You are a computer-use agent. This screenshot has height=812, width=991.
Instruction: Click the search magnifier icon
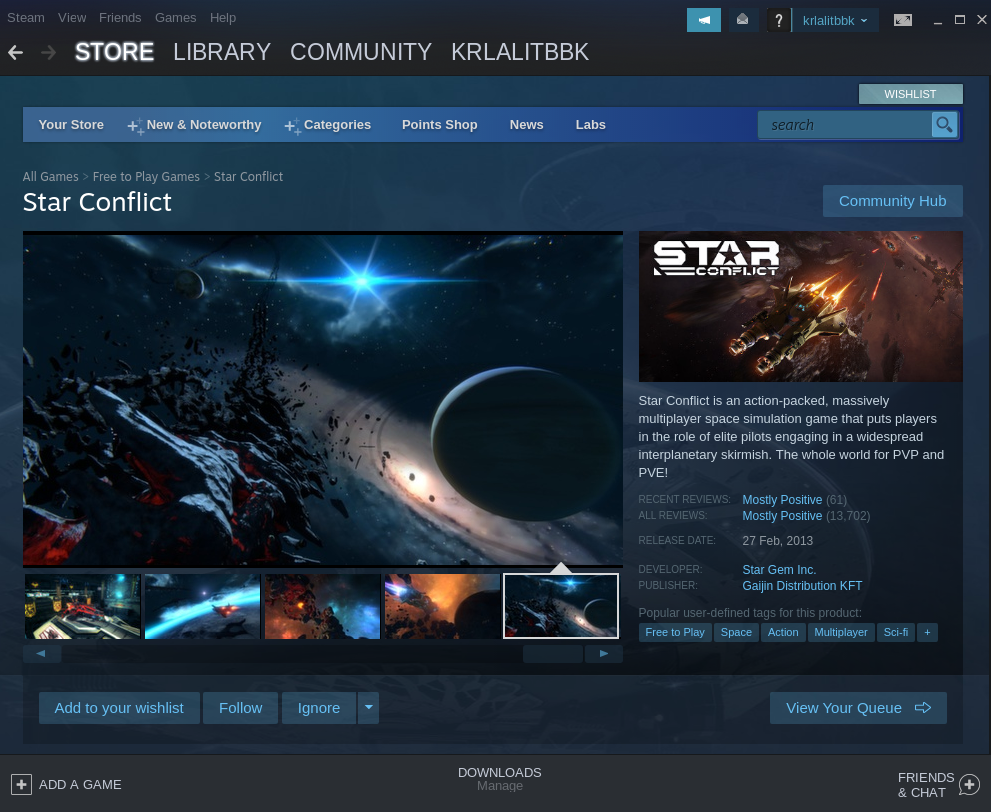pyautogui.click(x=943, y=124)
